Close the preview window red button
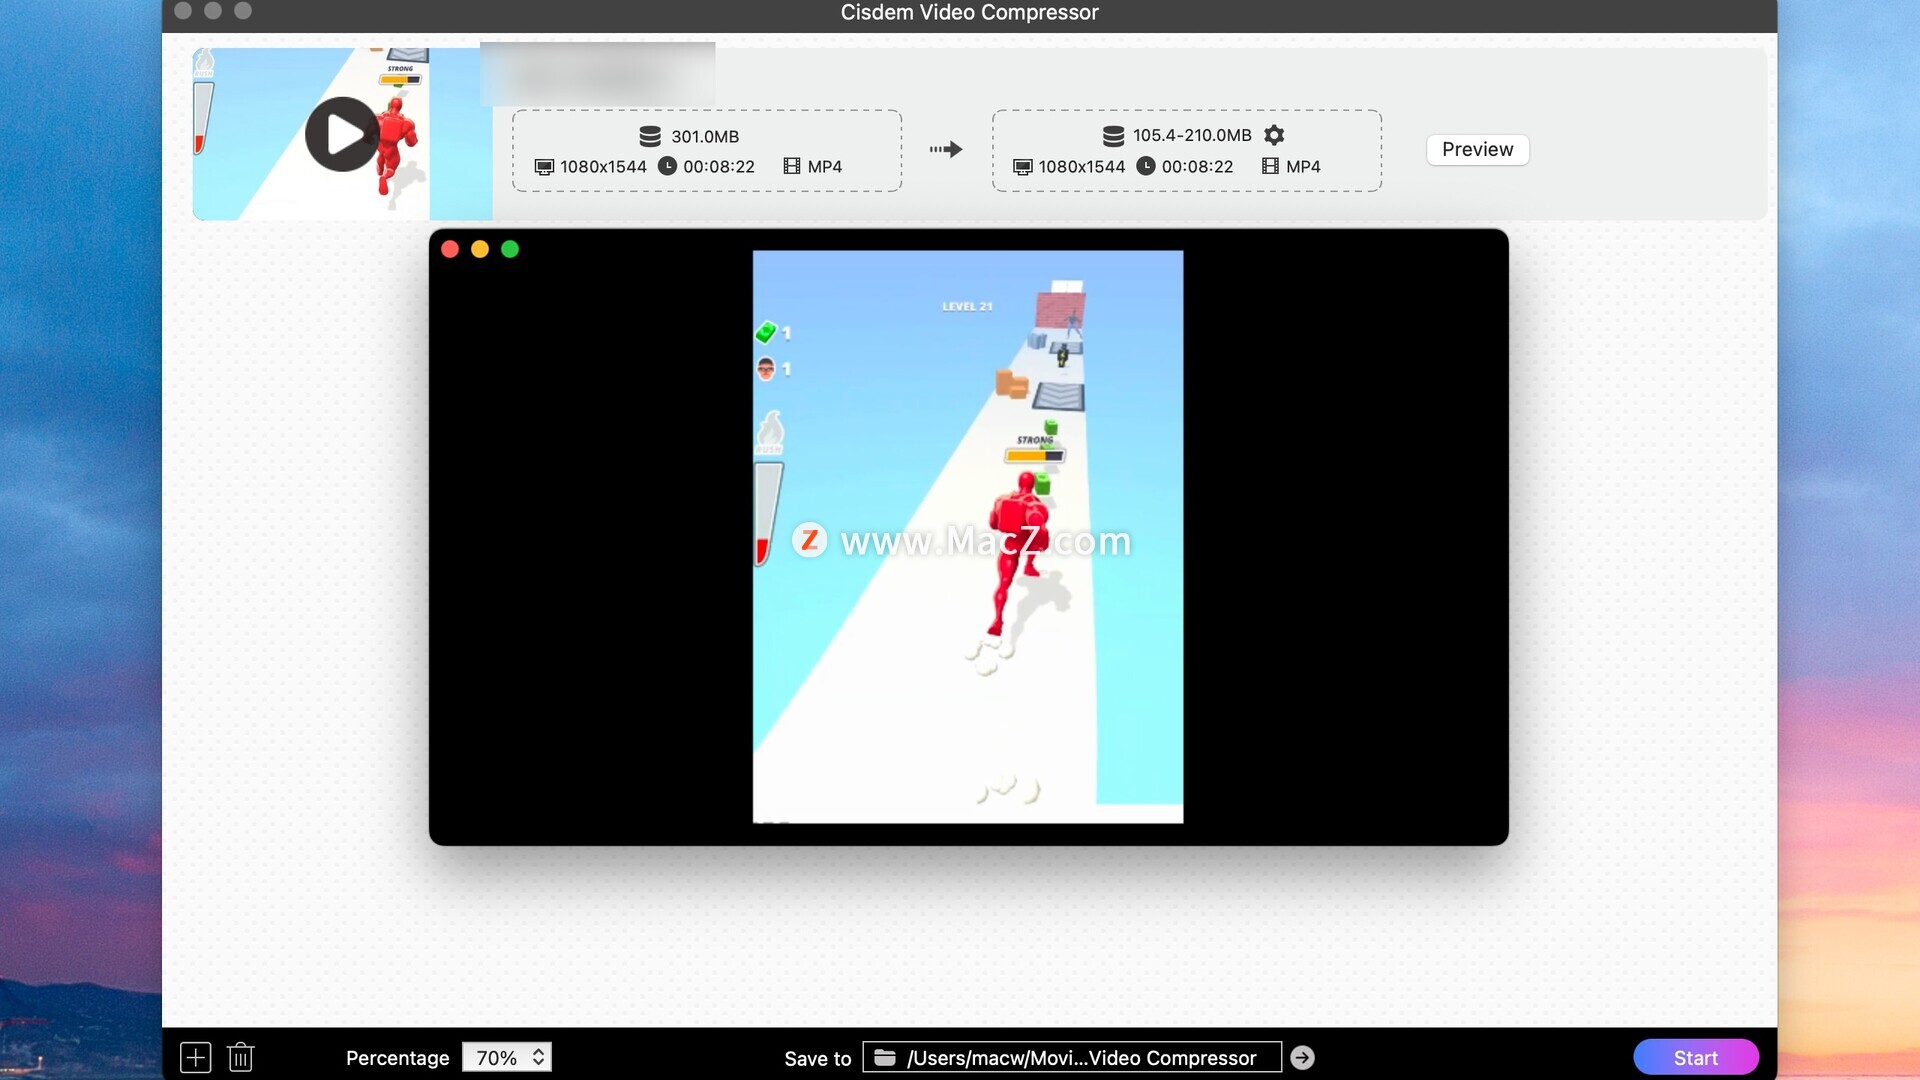 (x=450, y=249)
